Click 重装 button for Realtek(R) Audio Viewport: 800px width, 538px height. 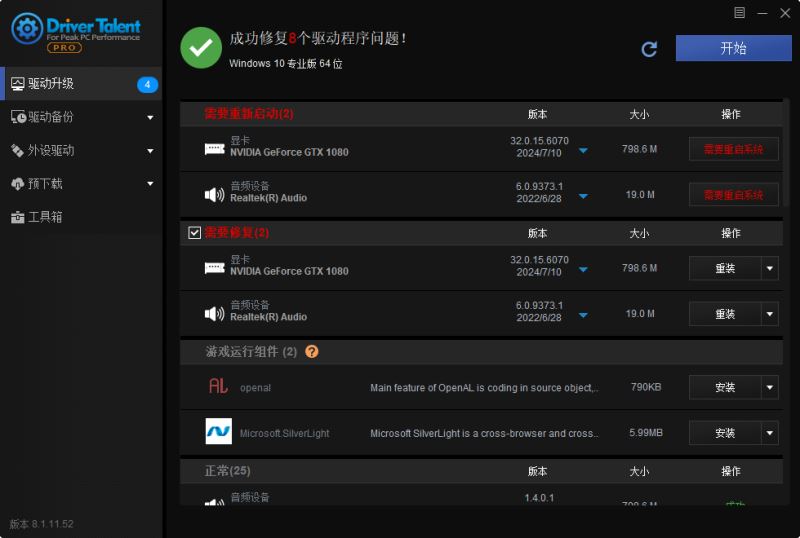(725, 314)
